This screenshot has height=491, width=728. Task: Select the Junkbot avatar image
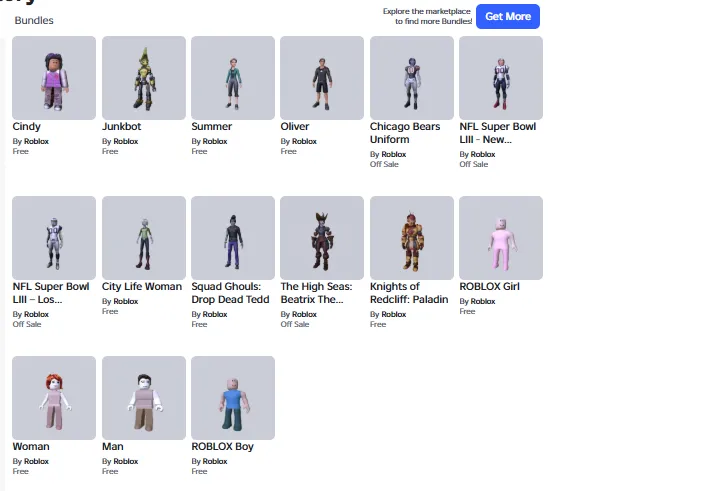pos(144,78)
